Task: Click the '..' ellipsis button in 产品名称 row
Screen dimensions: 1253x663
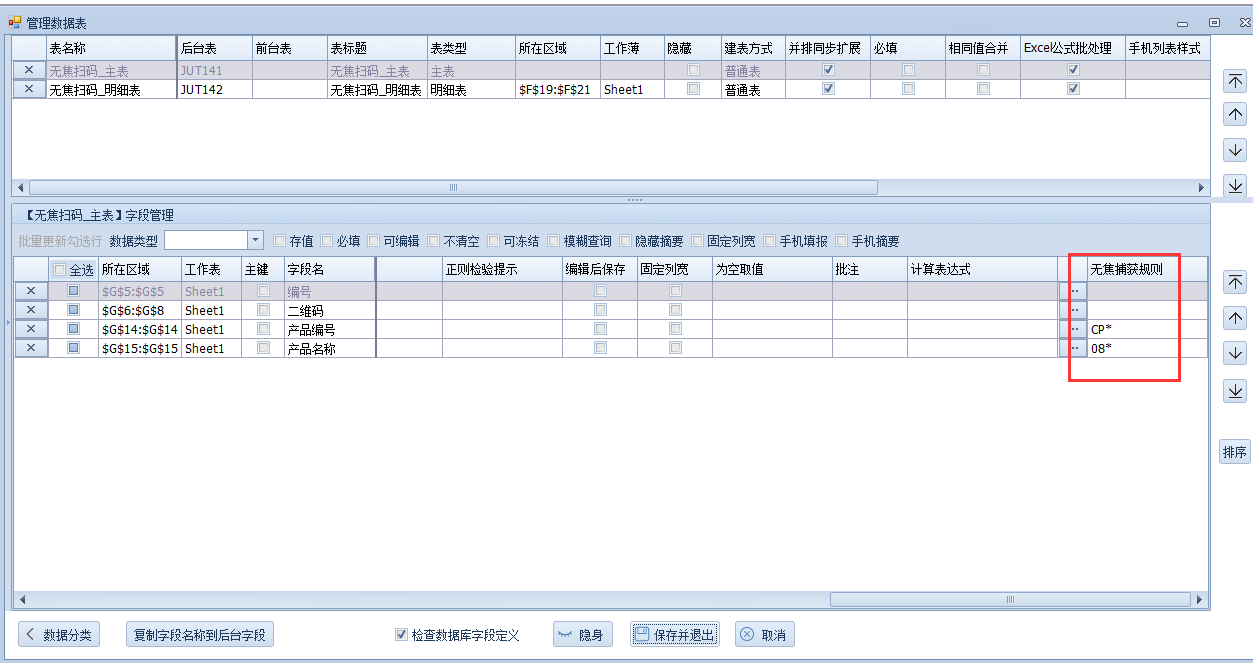Action: point(1074,348)
